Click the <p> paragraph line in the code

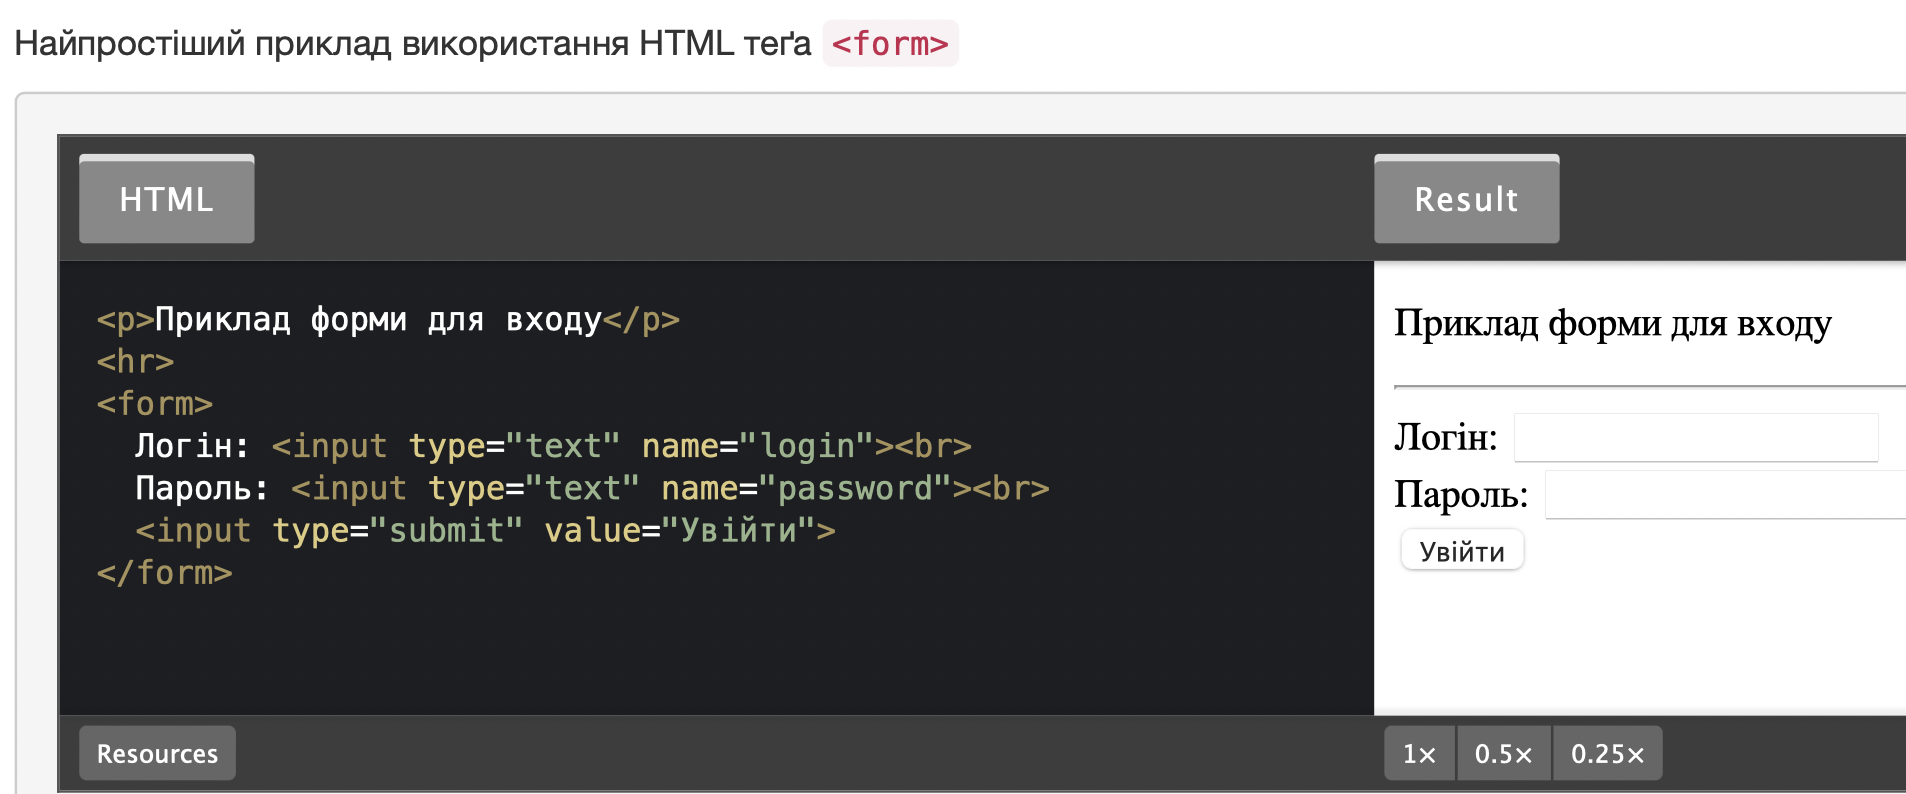tap(387, 320)
